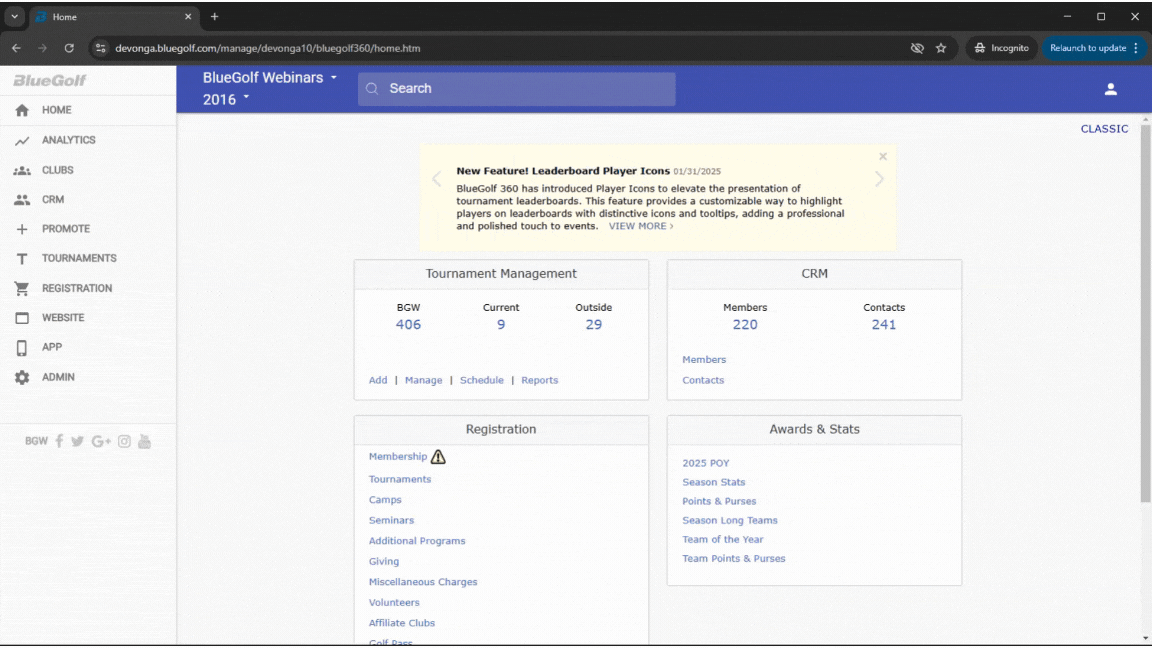Click the Promote plus icon
The width and height of the screenshot is (1152, 648).
tap(22, 229)
